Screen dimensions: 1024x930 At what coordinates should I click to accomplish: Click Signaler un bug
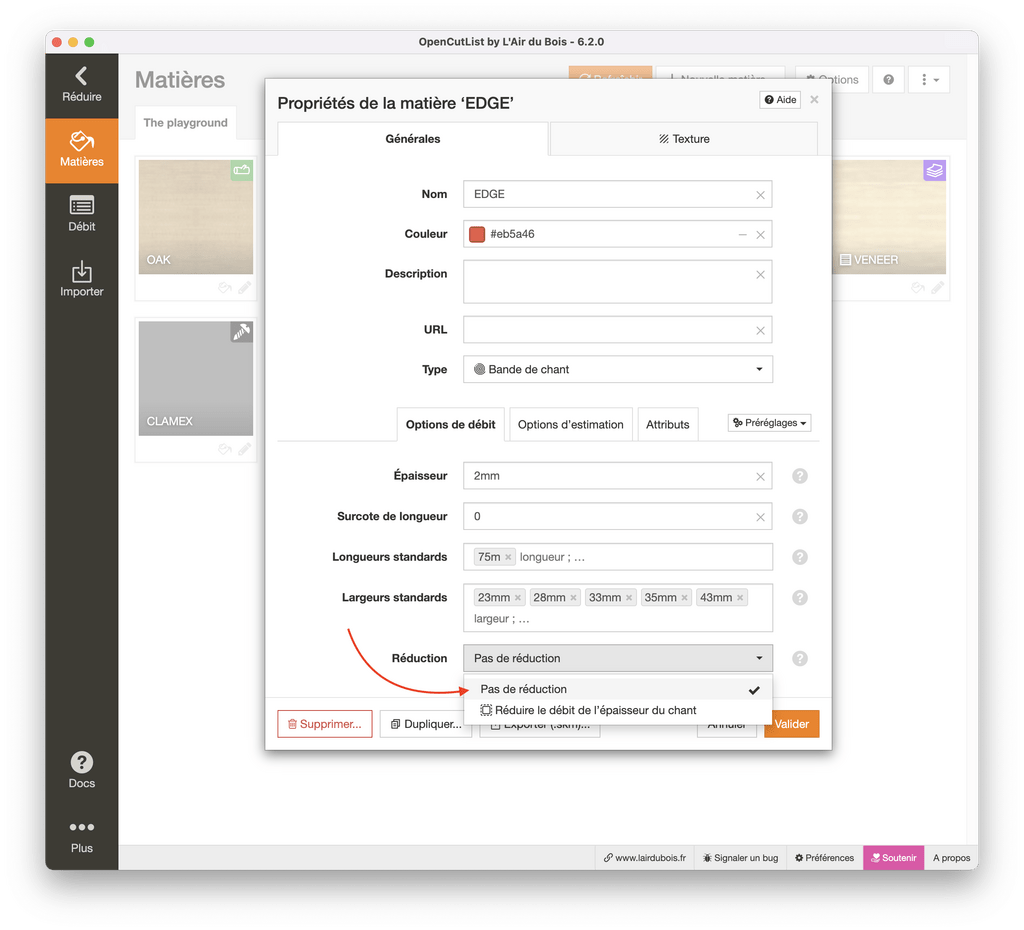740,858
